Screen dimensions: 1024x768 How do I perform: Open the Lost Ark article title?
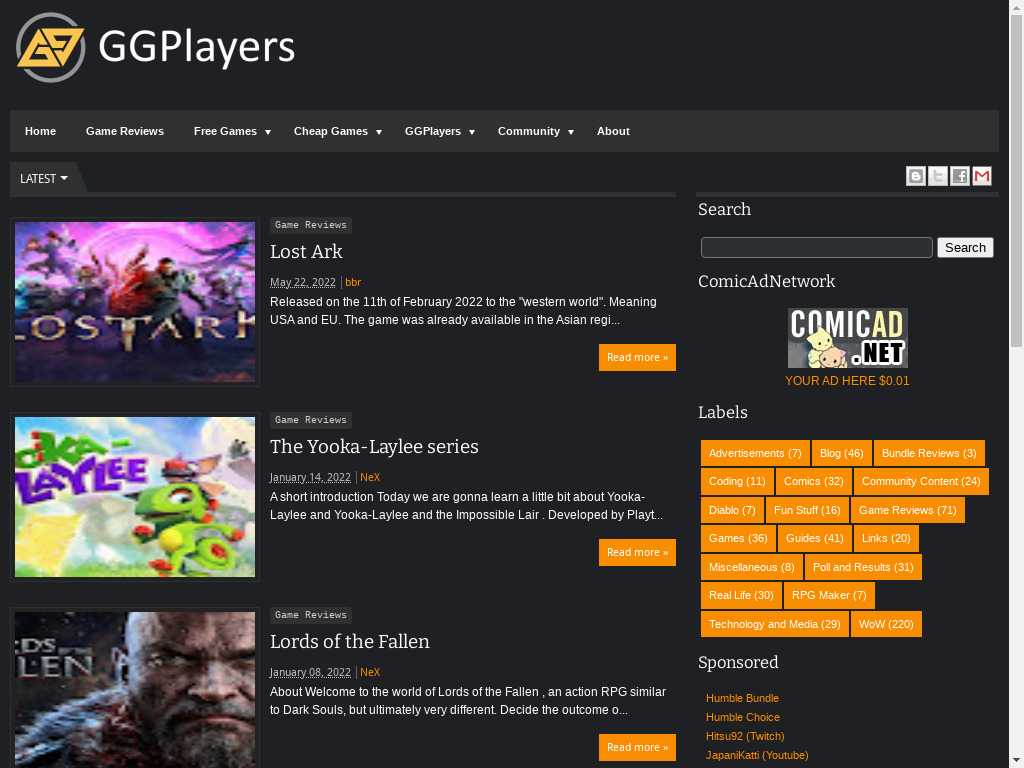306,251
